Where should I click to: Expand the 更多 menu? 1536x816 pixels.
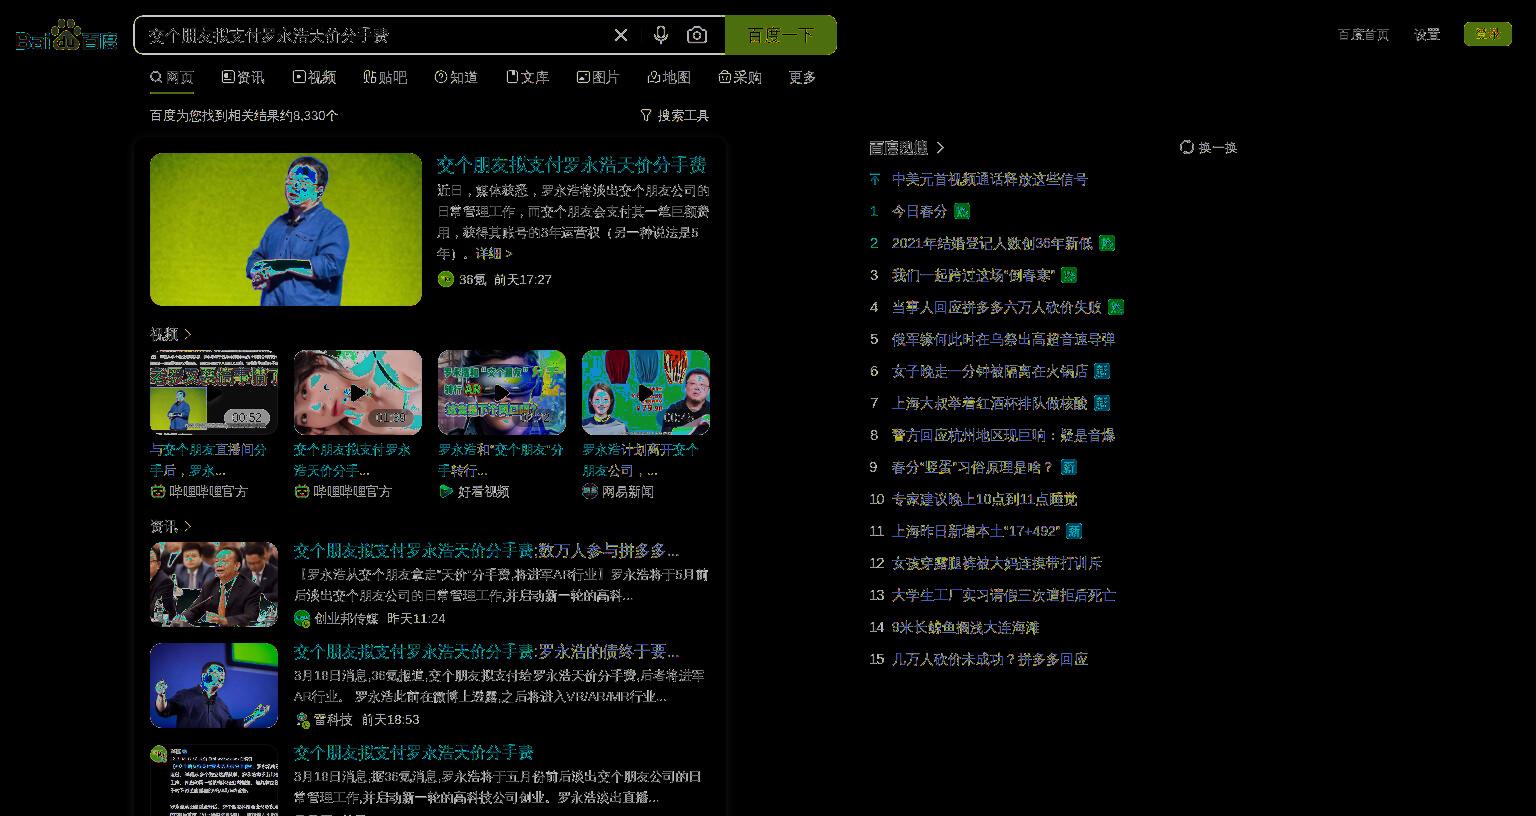(802, 77)
